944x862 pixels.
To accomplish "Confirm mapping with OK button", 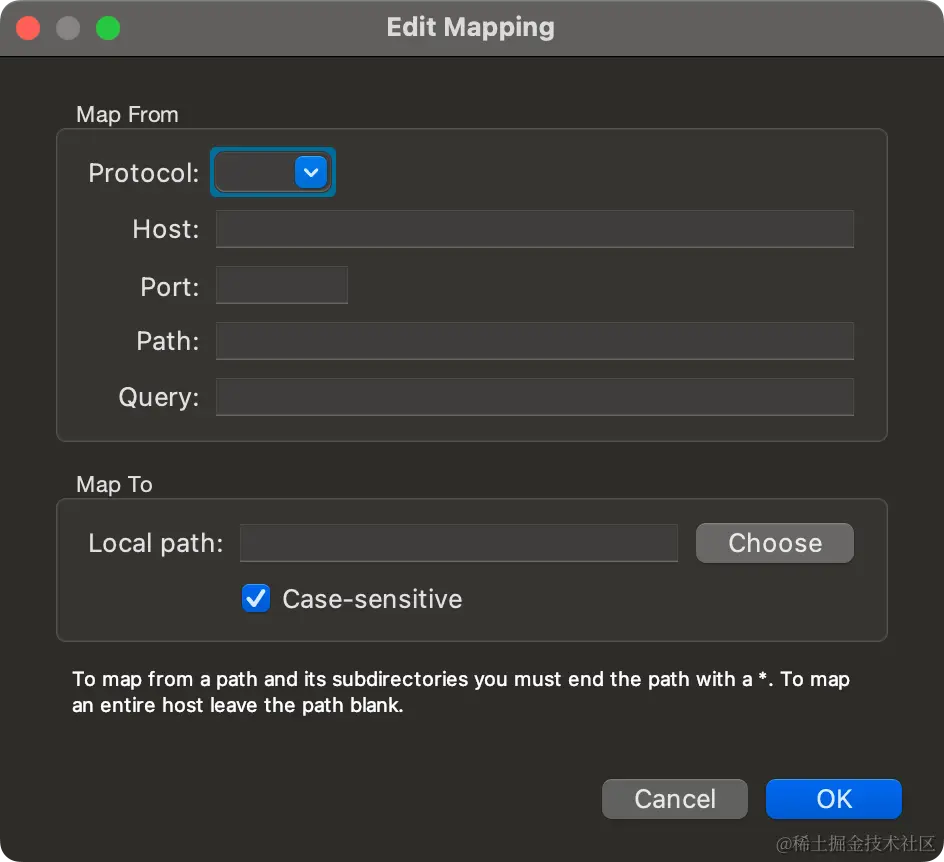I will click(834, 799).
